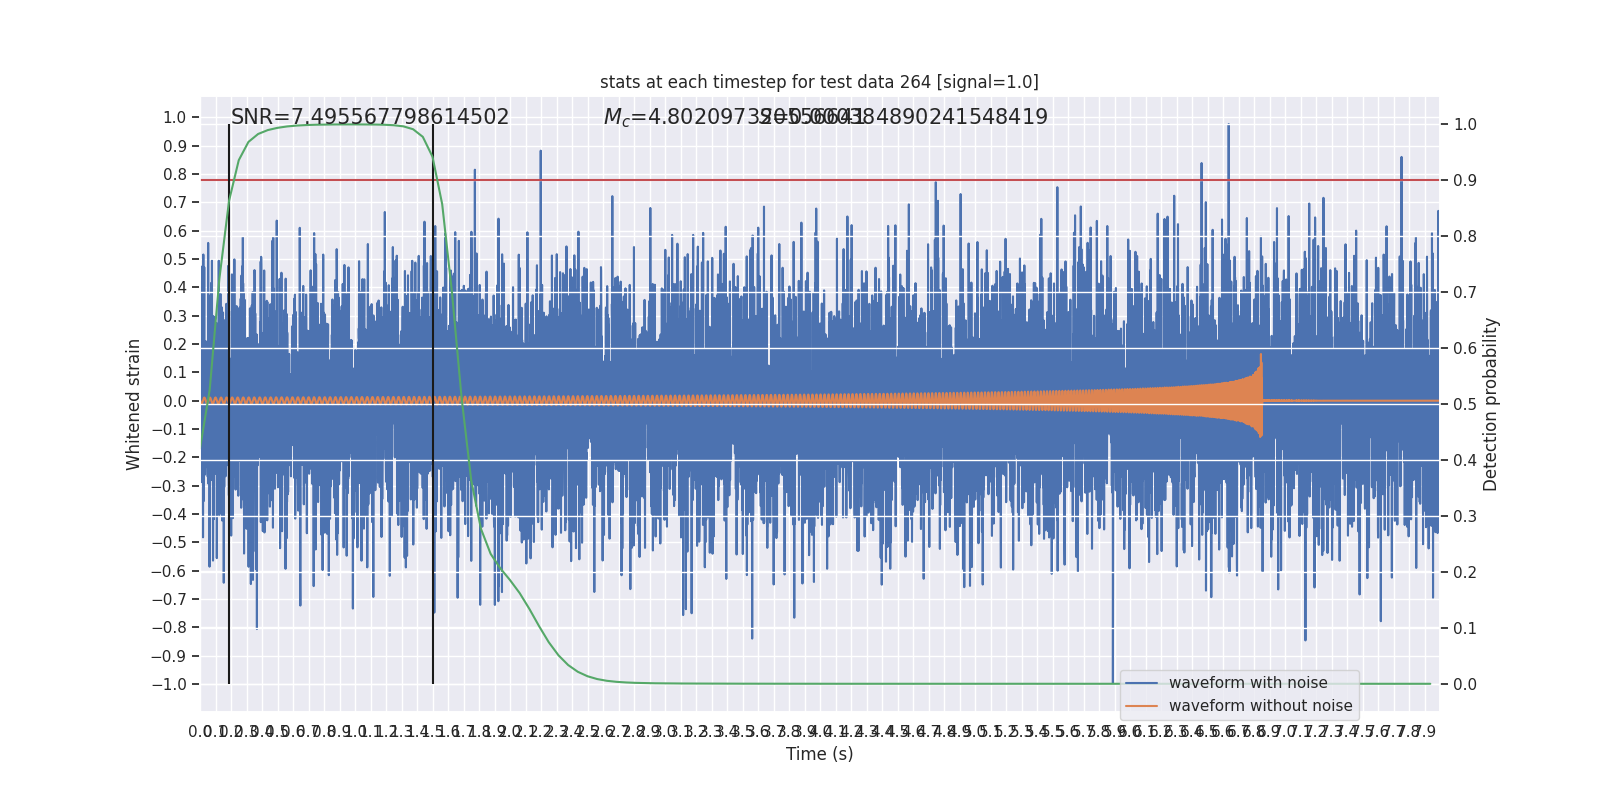Click the green probability curve plateau

click(x=340, y=125)
